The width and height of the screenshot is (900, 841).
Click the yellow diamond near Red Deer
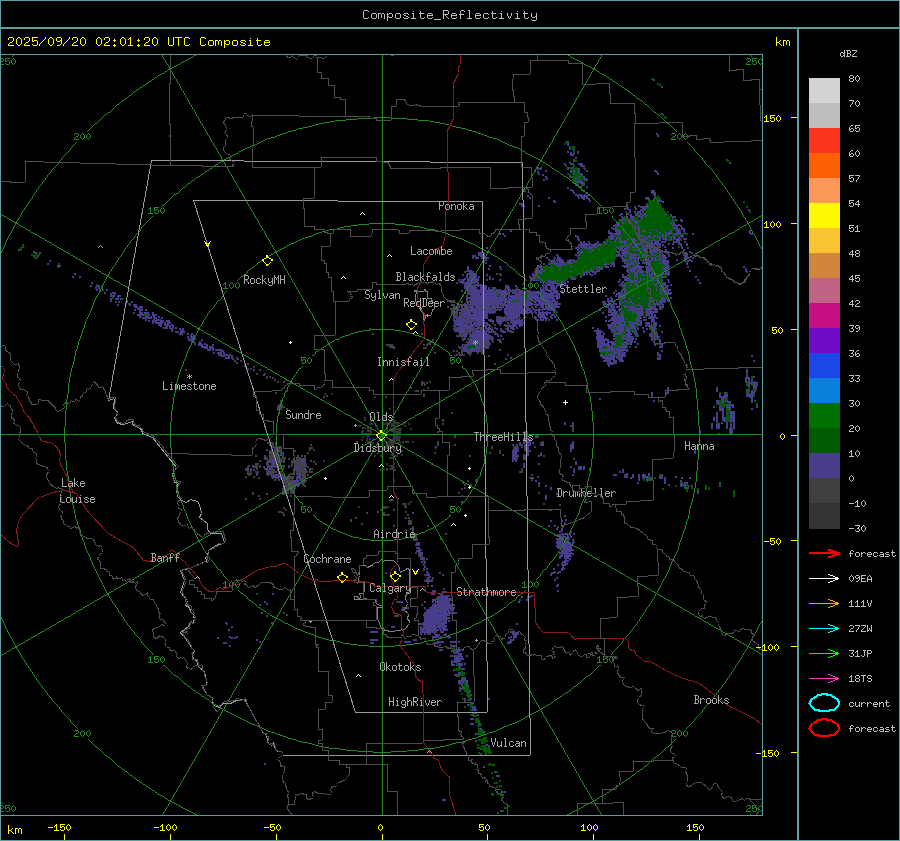click(411, 325)
